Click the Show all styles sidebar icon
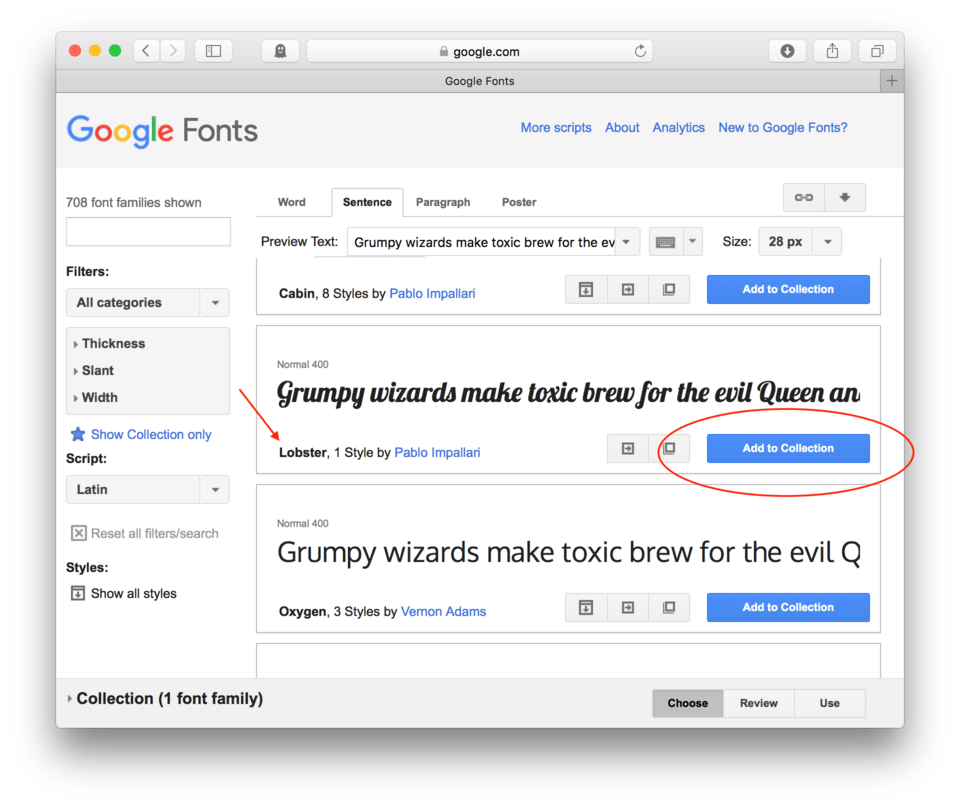960x808 pixels. [x=78, y=593]
